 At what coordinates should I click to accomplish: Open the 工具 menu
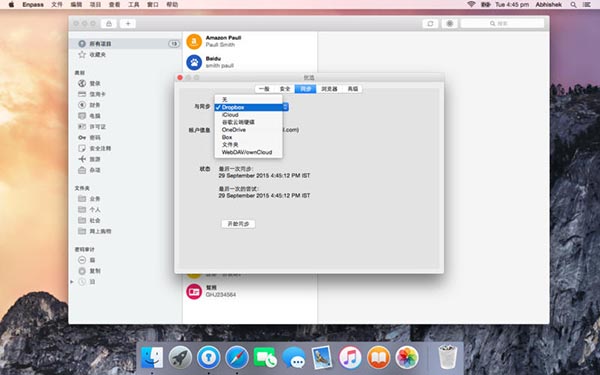tap(134, 5)
